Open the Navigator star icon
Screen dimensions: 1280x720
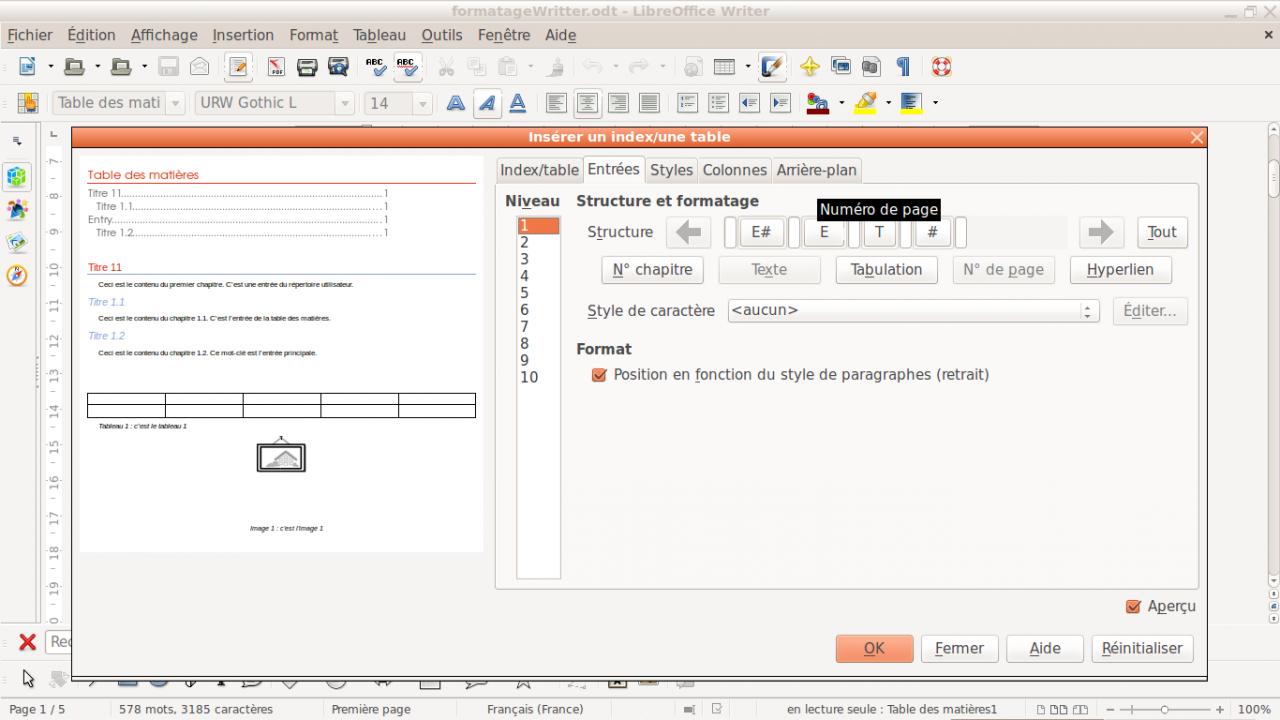point(810,67)
